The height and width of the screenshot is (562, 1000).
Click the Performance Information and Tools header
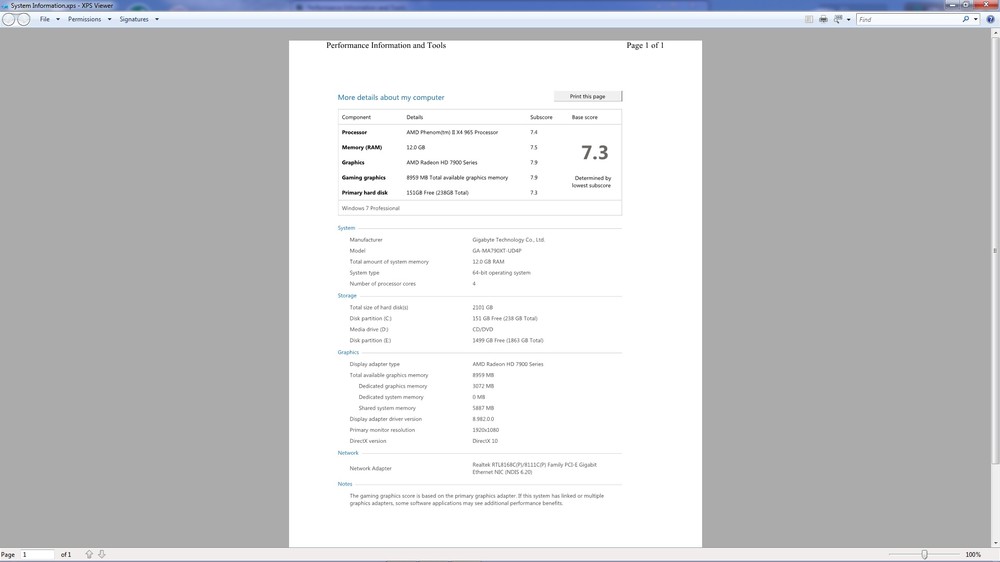tap(386, 45)
